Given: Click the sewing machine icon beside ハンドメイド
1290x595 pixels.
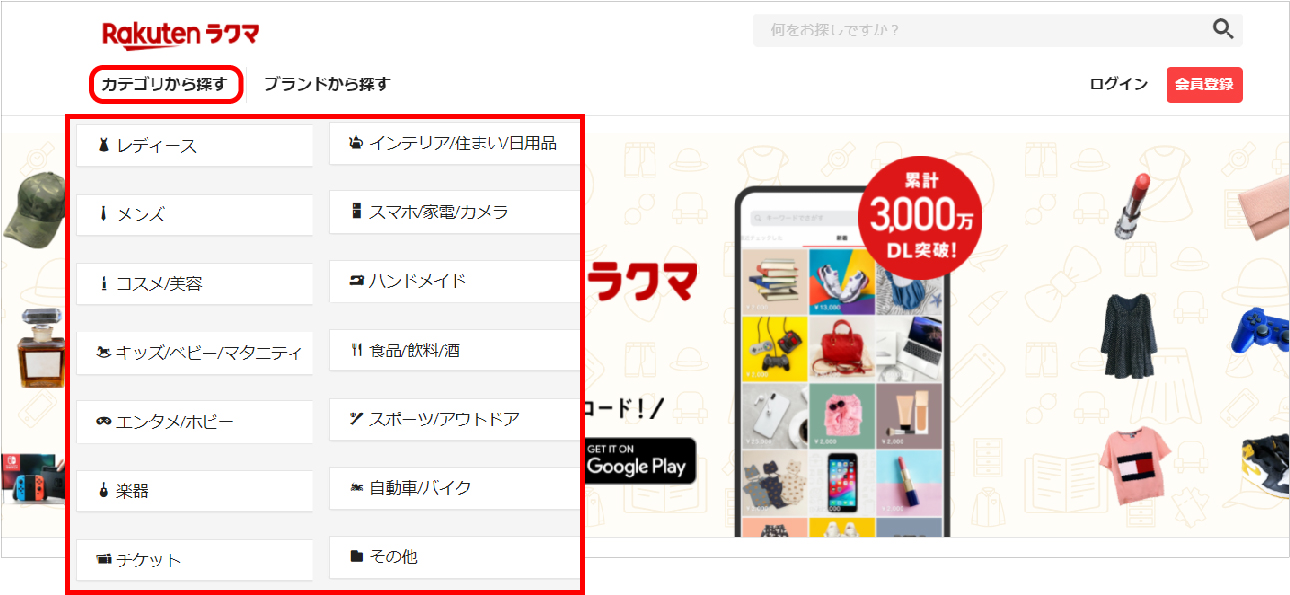Looking at the screenshot, I should pos(355,281).
